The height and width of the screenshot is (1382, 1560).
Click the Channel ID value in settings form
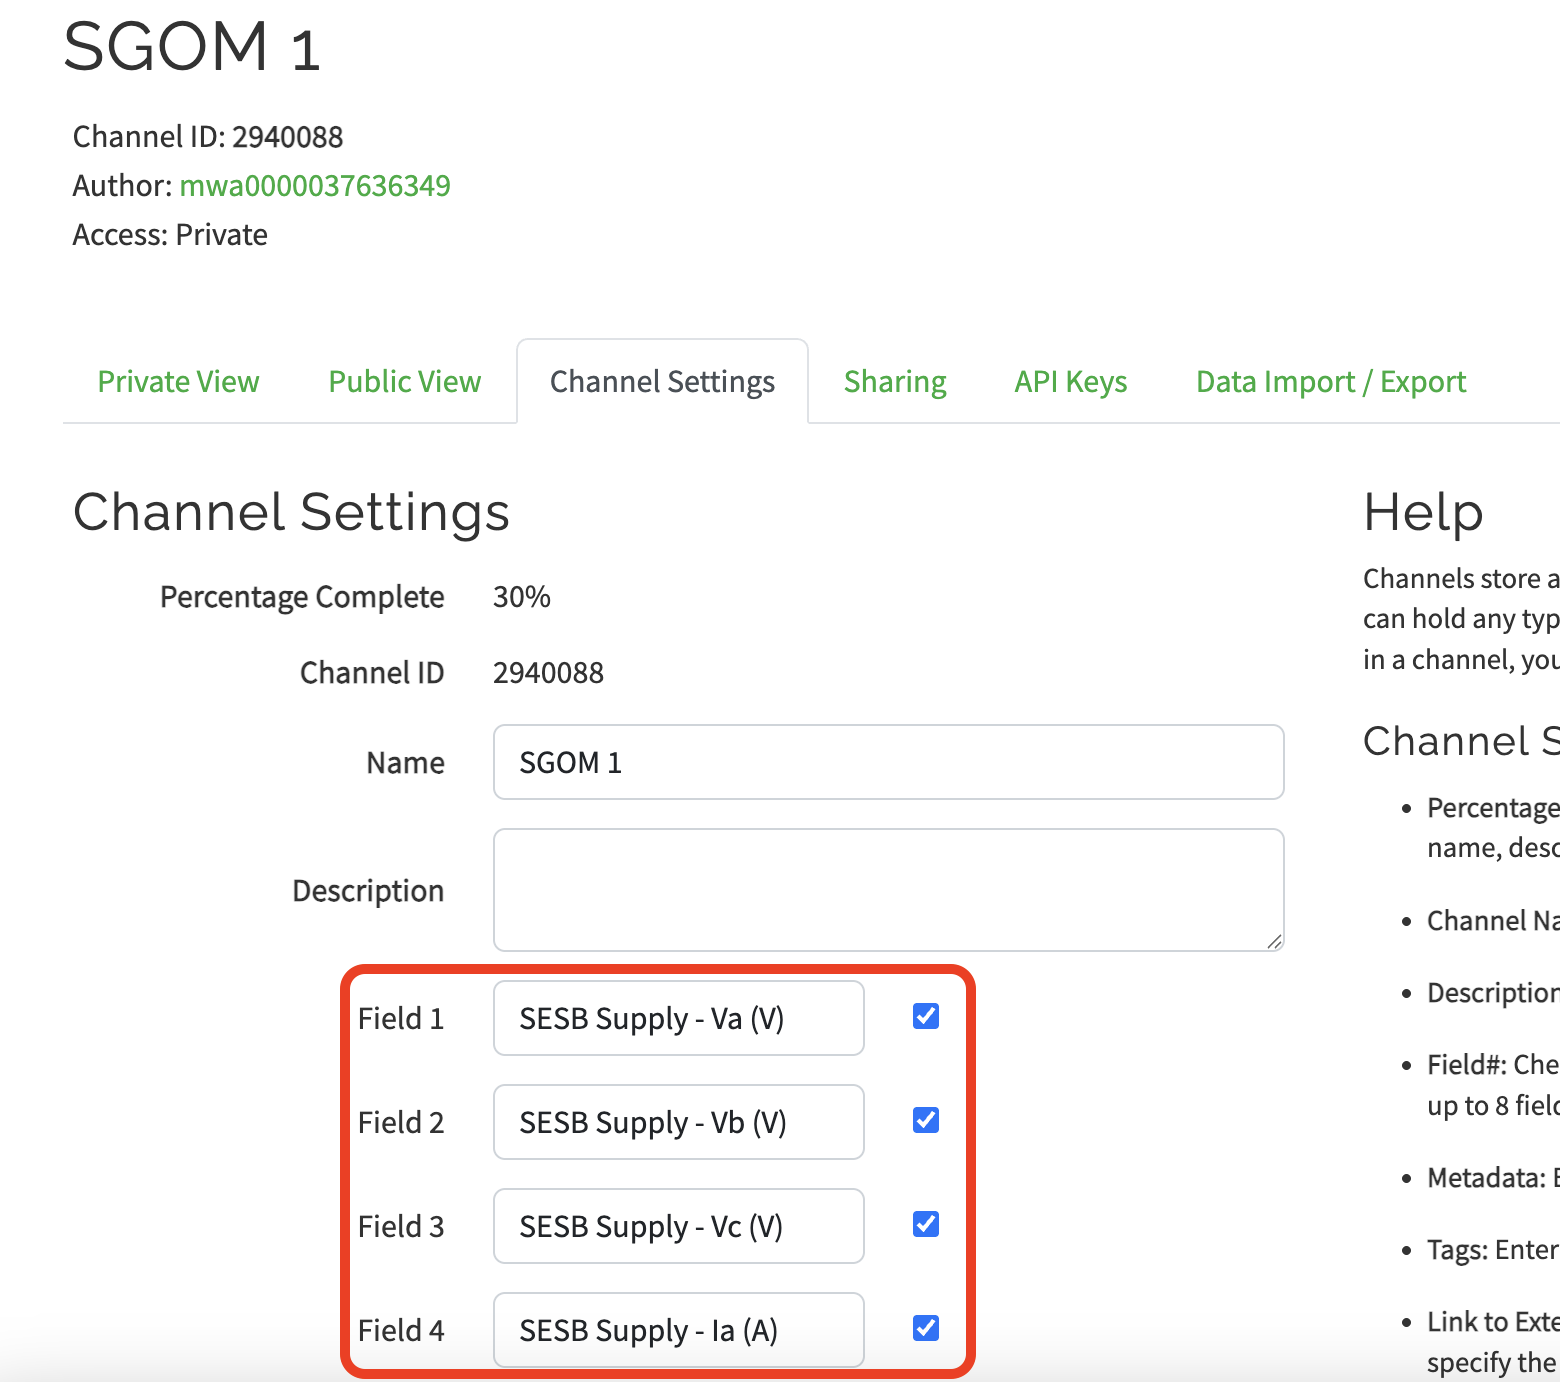pyautogui.click(x=548, y=673)
